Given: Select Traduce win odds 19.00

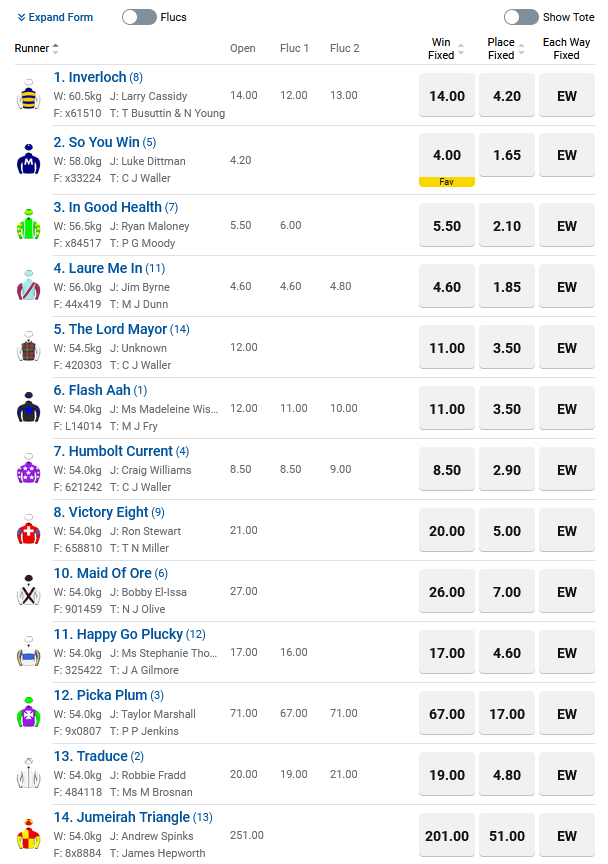Looking at the screenshot, I should (447, 775).
